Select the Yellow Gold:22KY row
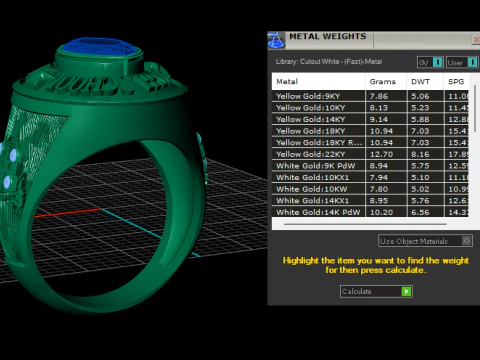480x360 pixels. click(370, 154)
